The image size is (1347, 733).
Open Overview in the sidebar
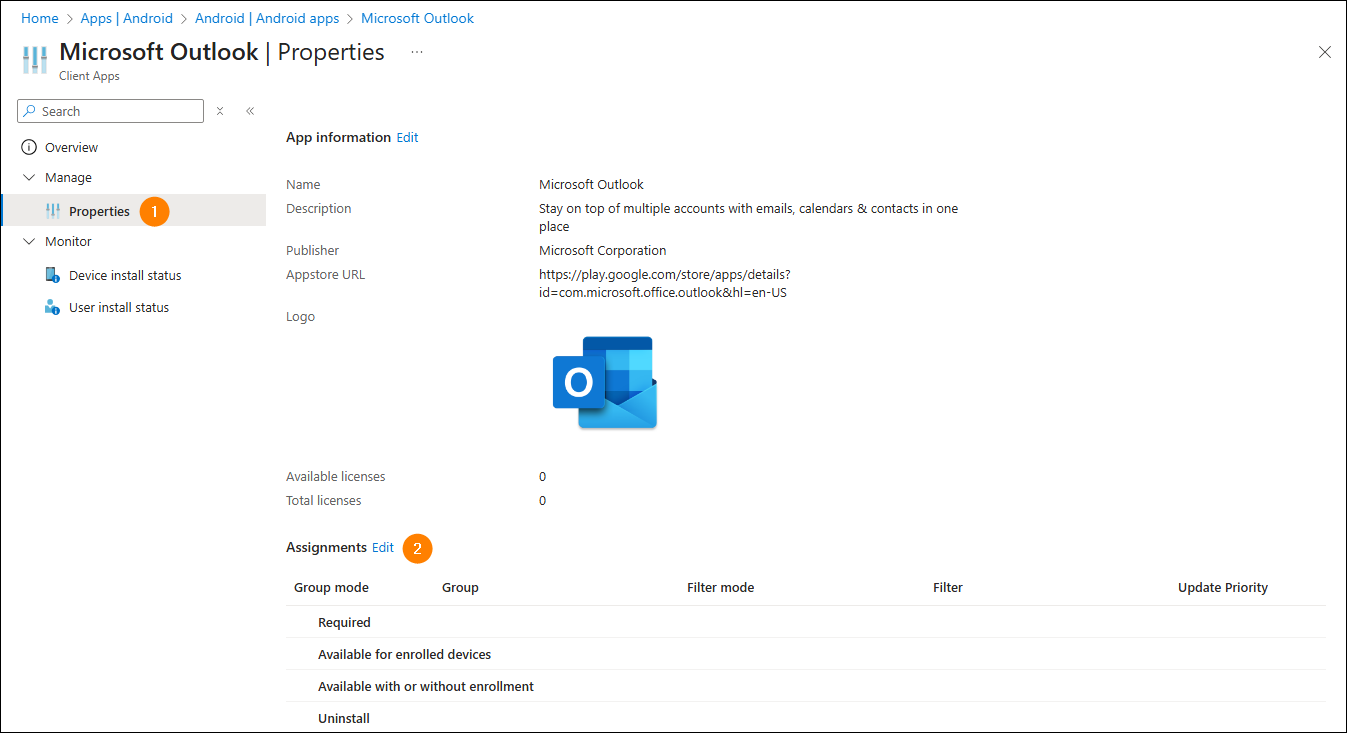click(71, 147)
